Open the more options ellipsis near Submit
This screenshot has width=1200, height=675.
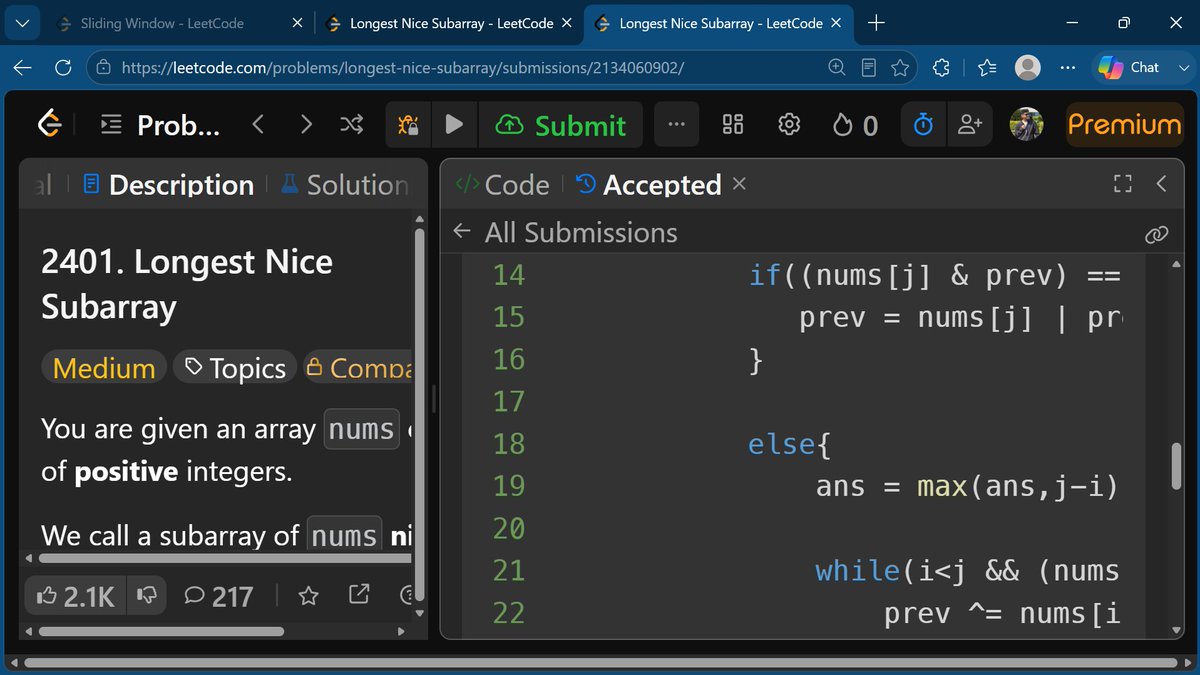coord(676,125)
